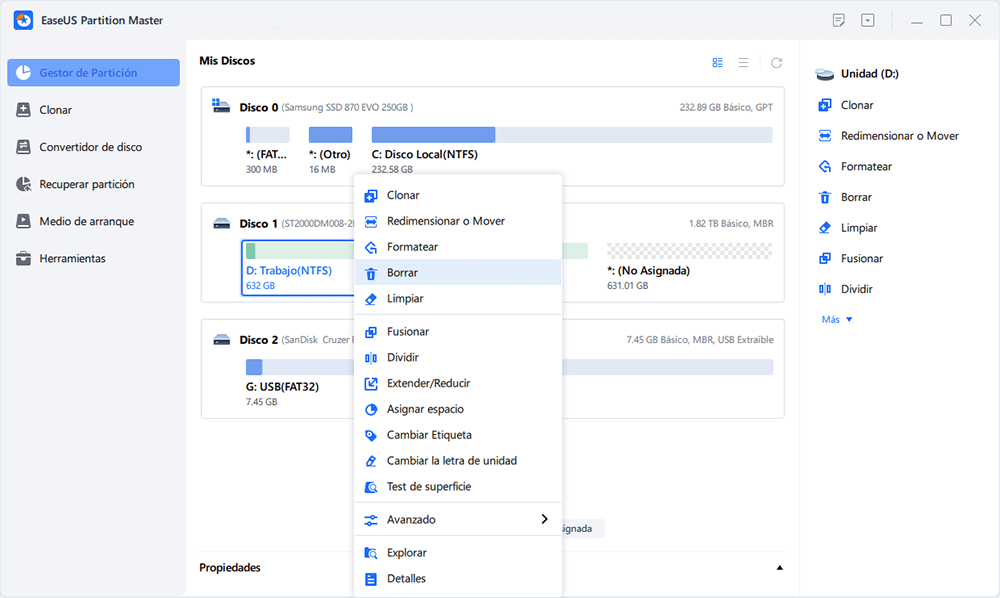1000x598 pixels.
Task: Open Gestor de Partición in sidebar
Action: (x=93, y=73)
